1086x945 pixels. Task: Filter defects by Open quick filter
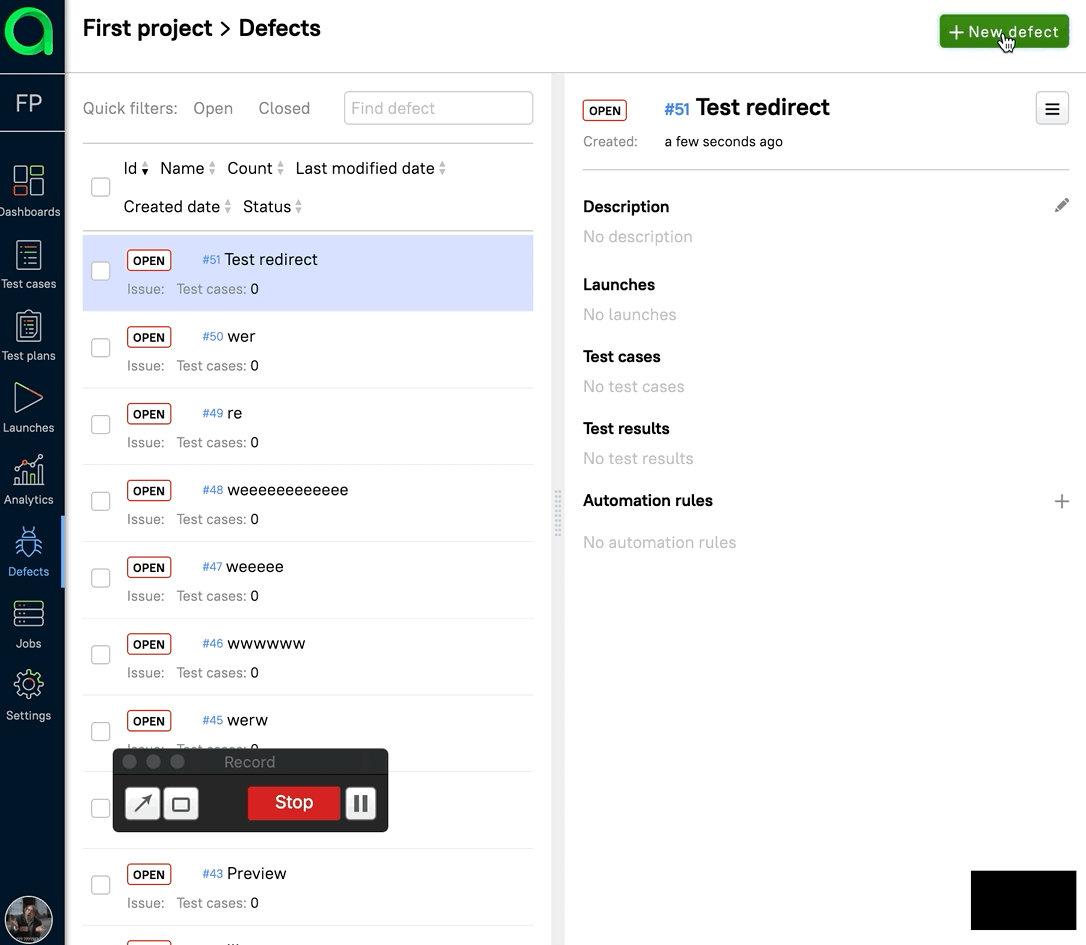pyautogui.click(x=213, y=108)
